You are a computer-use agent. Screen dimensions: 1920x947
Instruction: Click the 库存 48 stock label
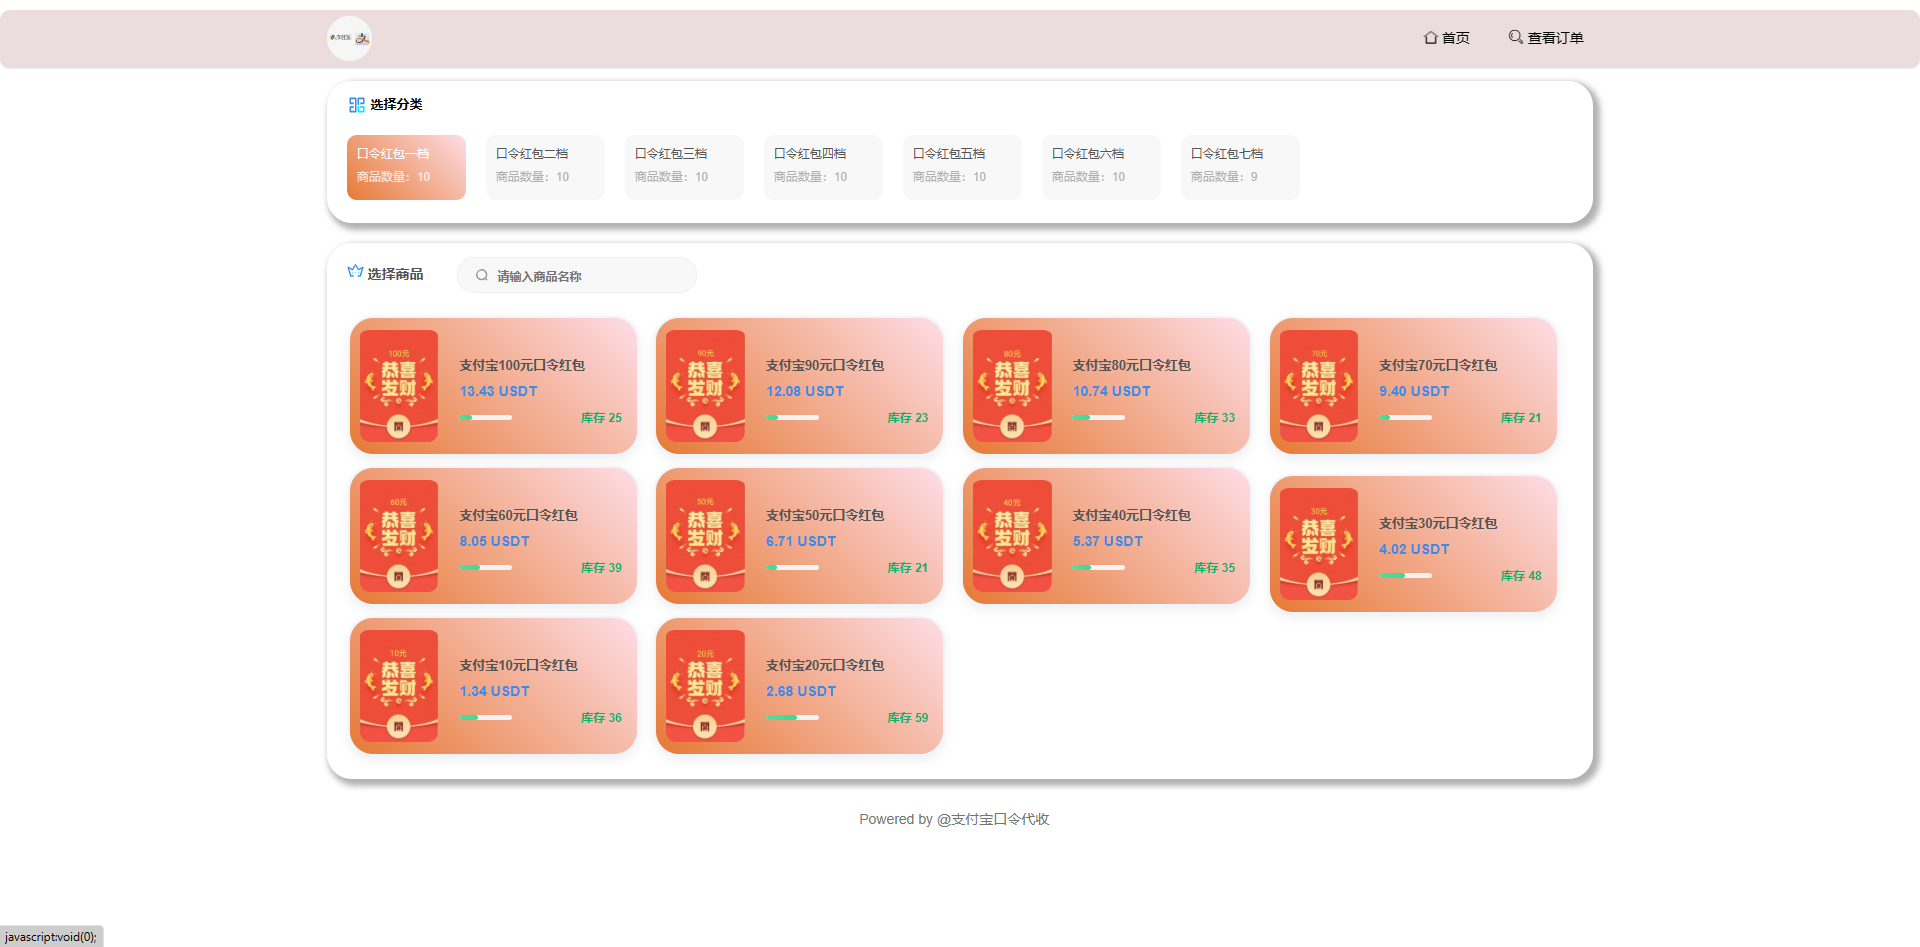pyautogui.click(x=1521, y=576)
